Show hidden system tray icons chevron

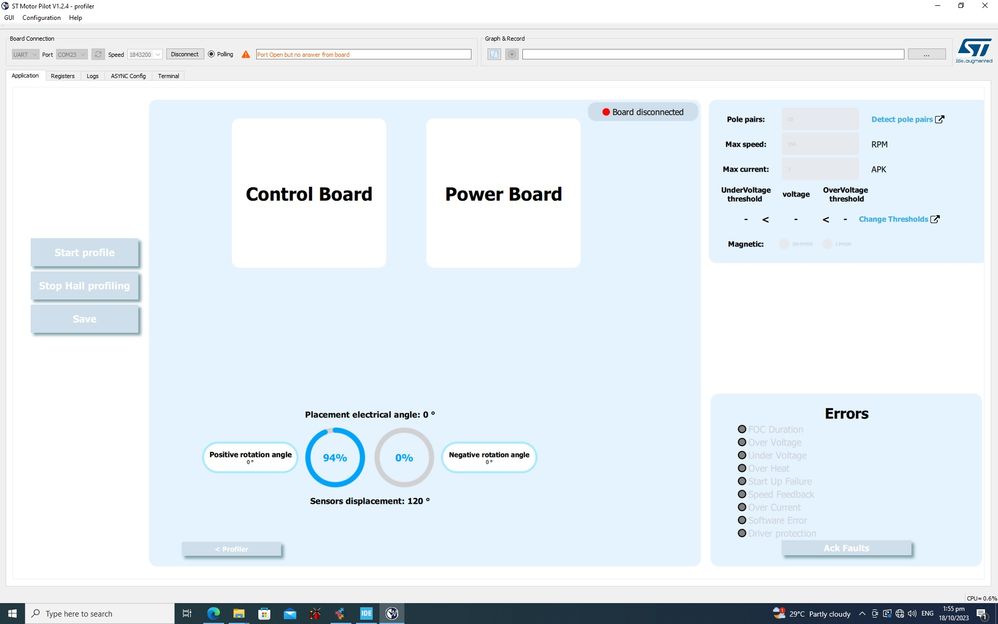tap(862, 614)
